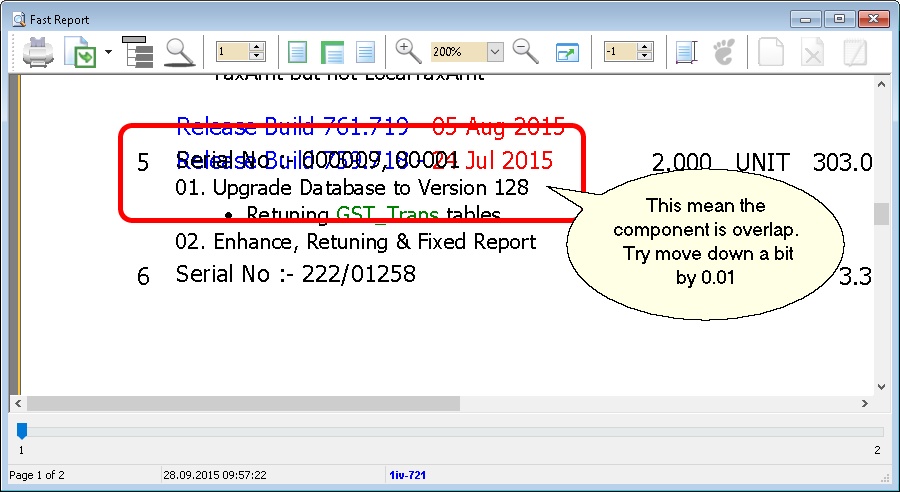Select whole page view mode

(298, 51)
